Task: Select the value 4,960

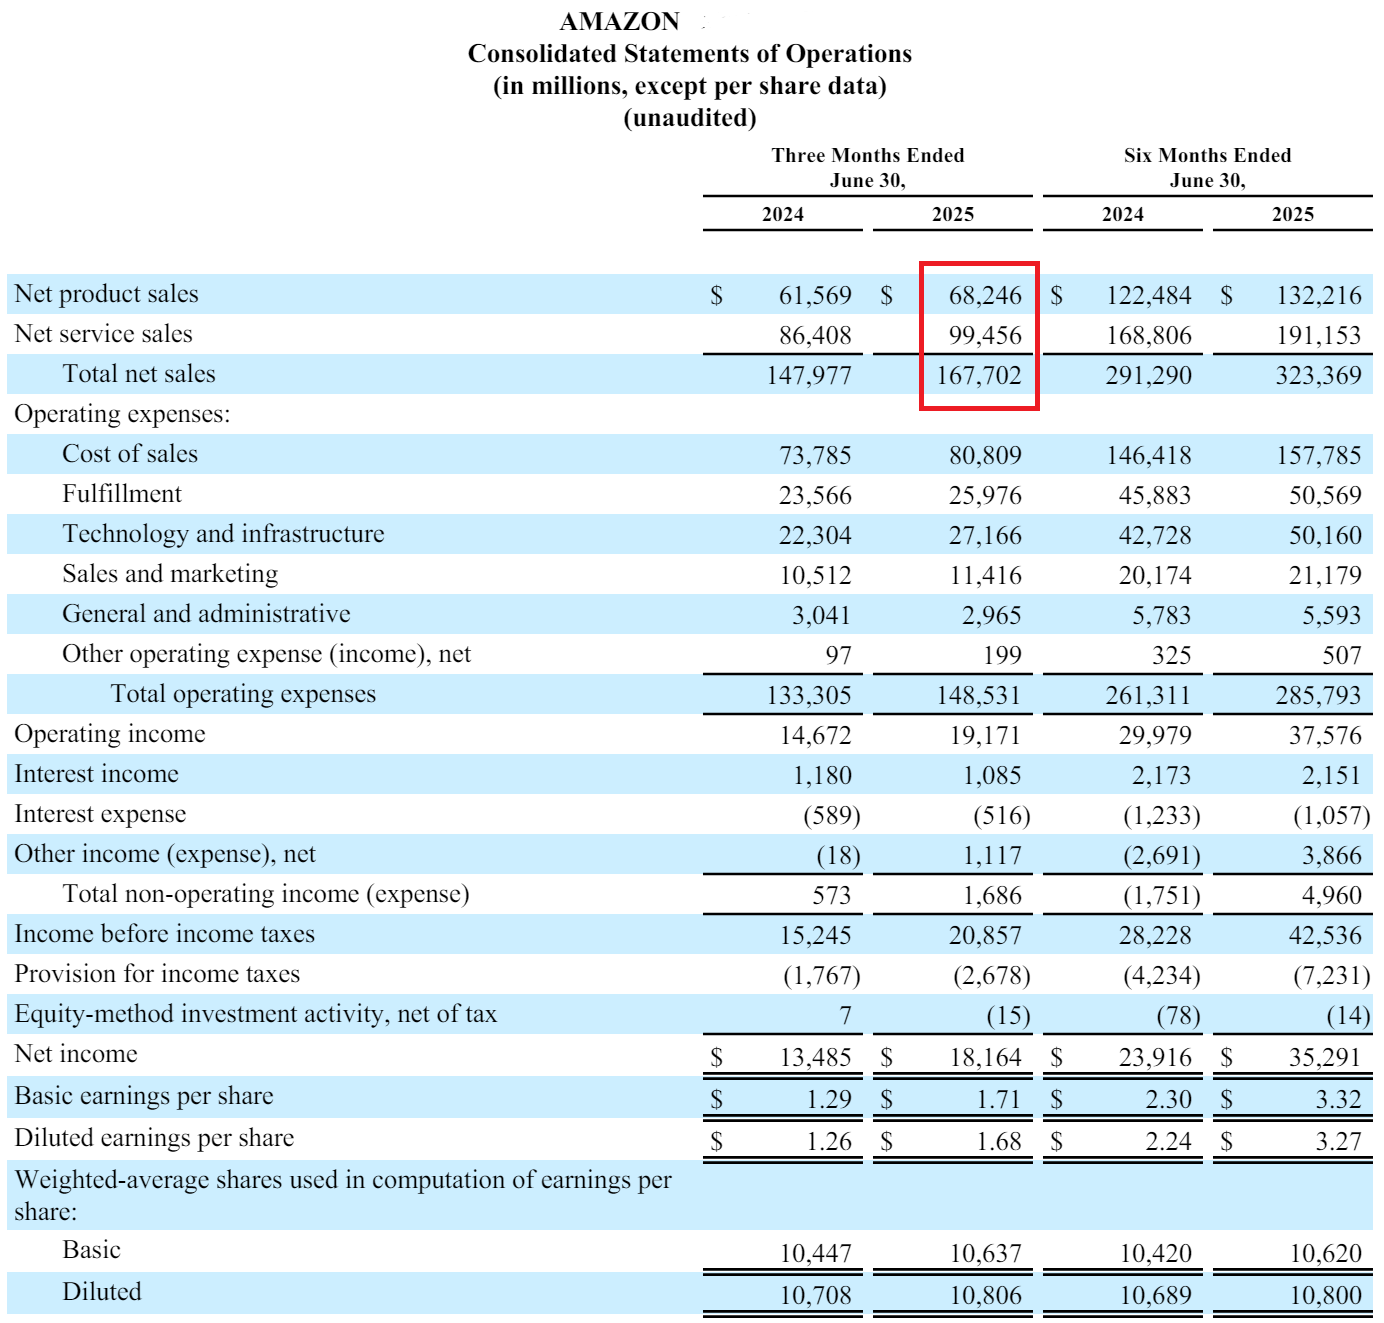Action: click(x=1332, y=895)
